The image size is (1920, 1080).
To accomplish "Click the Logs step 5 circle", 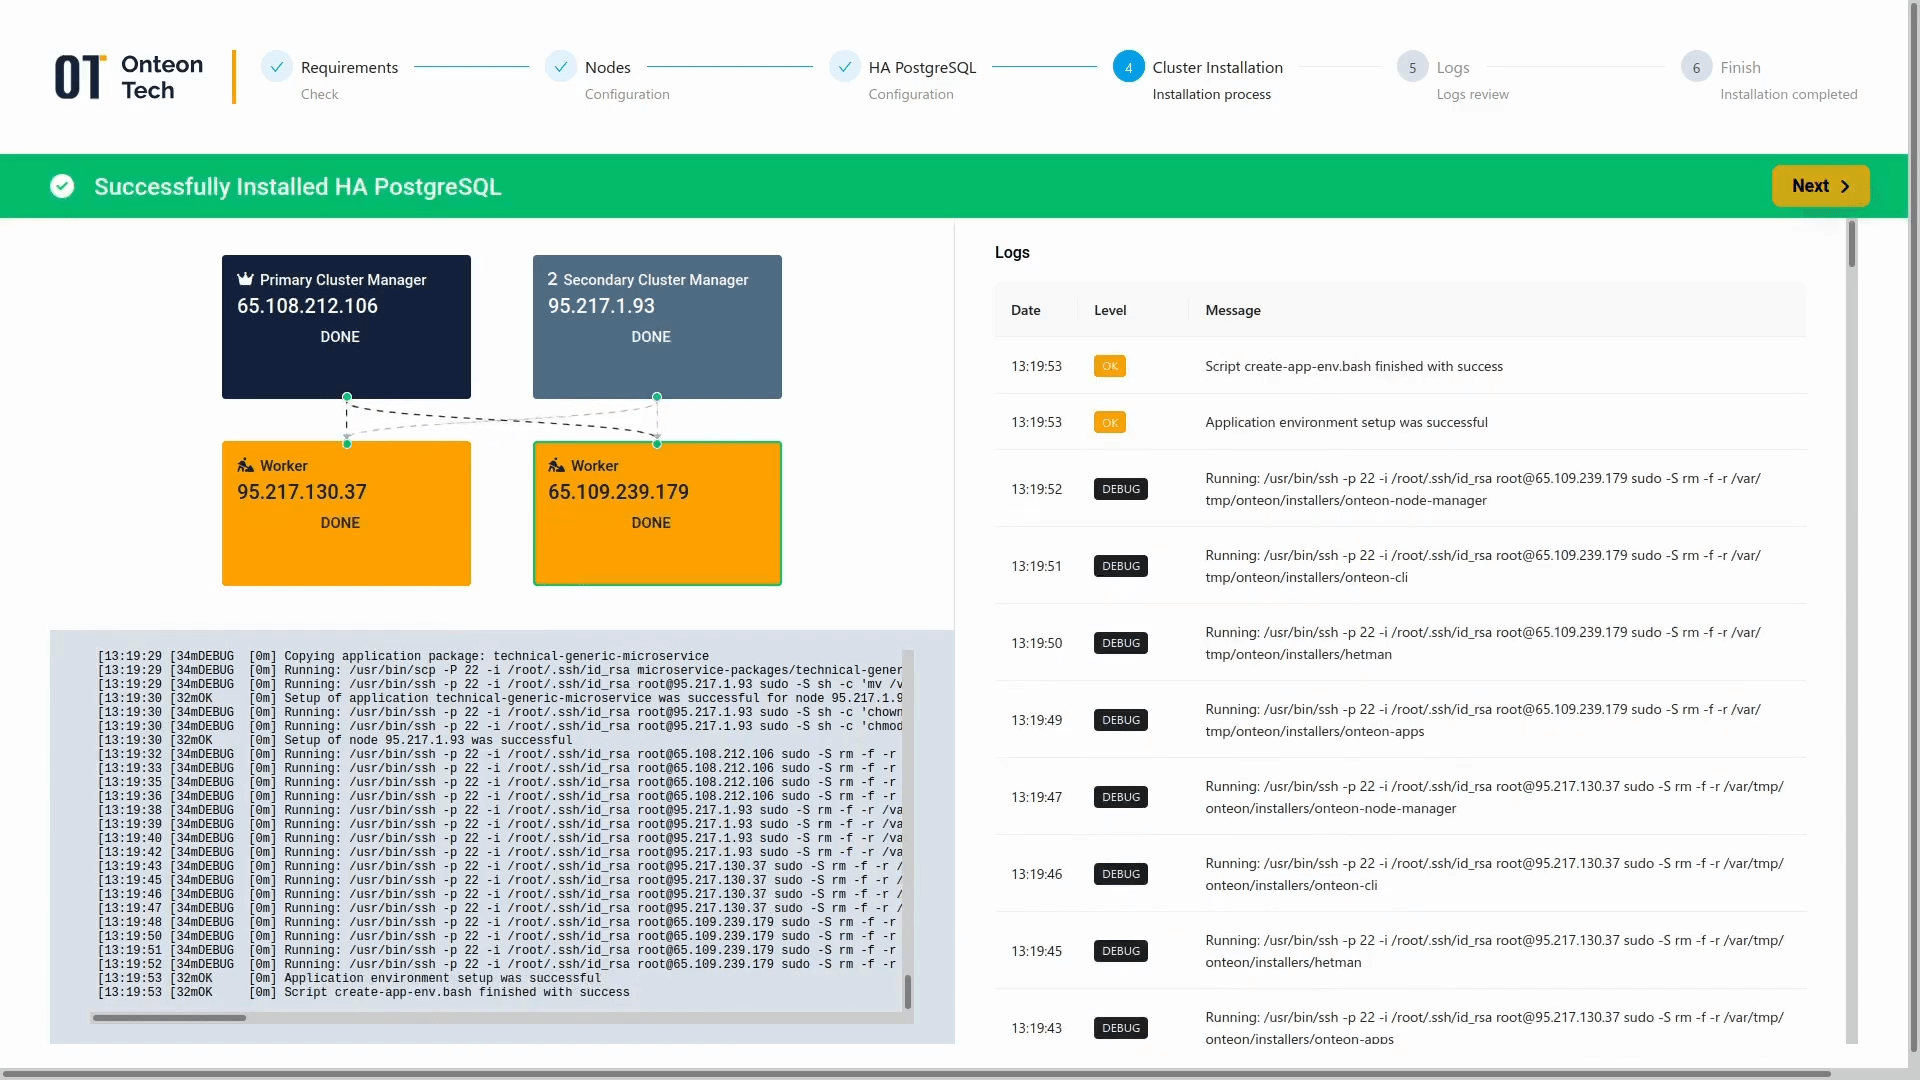I will (1412, 67).
